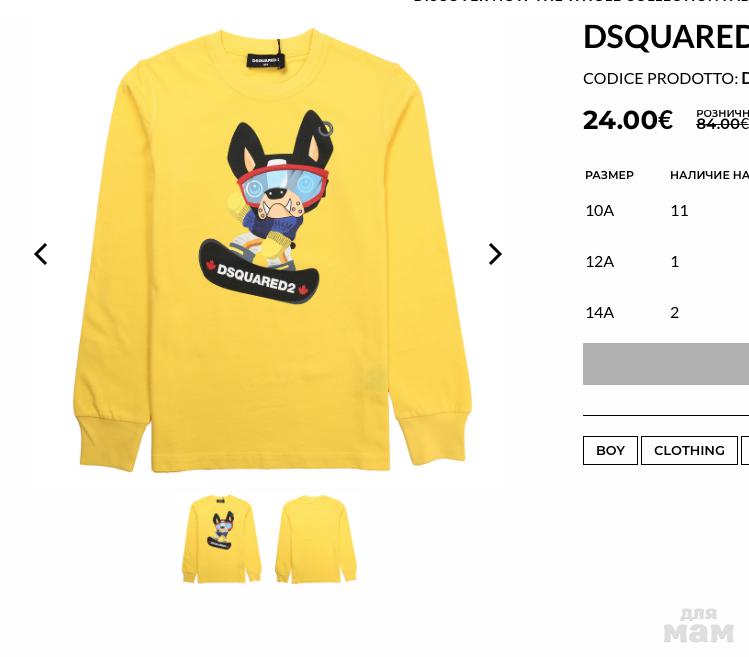The height and width of the screenshot is (657, 749).
Task: Click the main yellow sweatshirt image
Action: (x=272, y=251)
